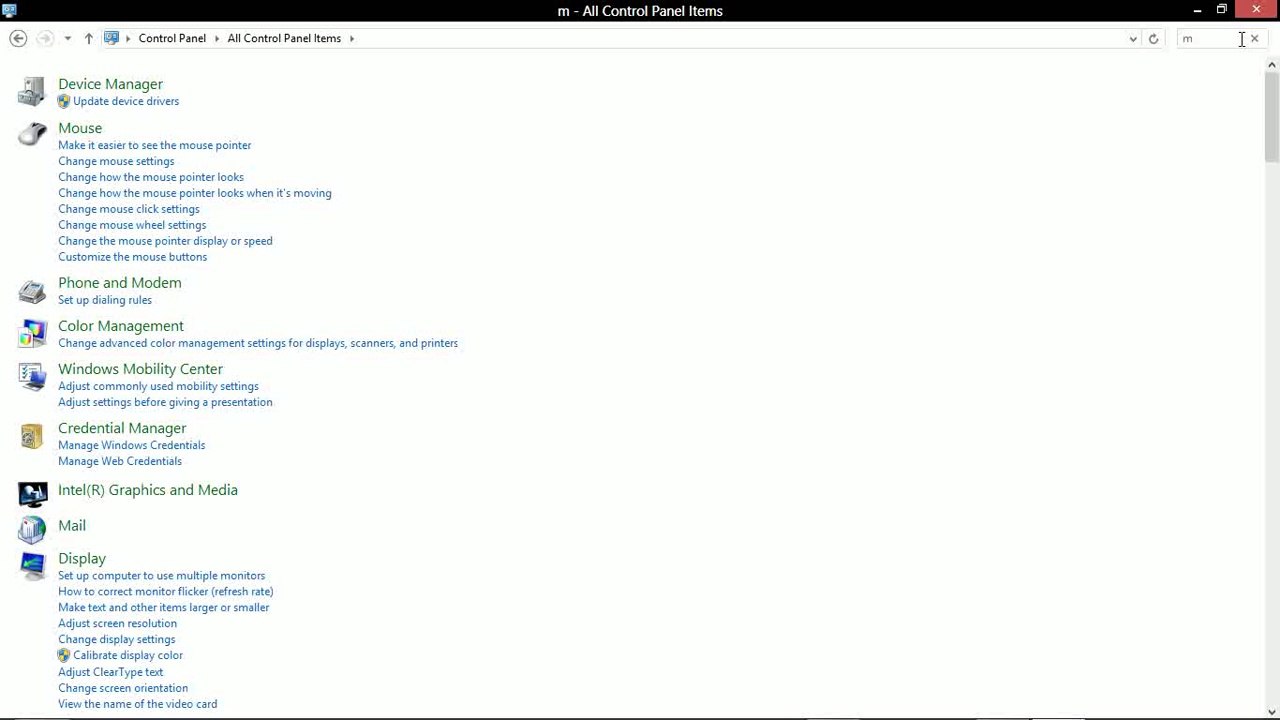Viewport: 1280px width, 720px height.
Task: Open the Display icon
Action: (32, 565)
